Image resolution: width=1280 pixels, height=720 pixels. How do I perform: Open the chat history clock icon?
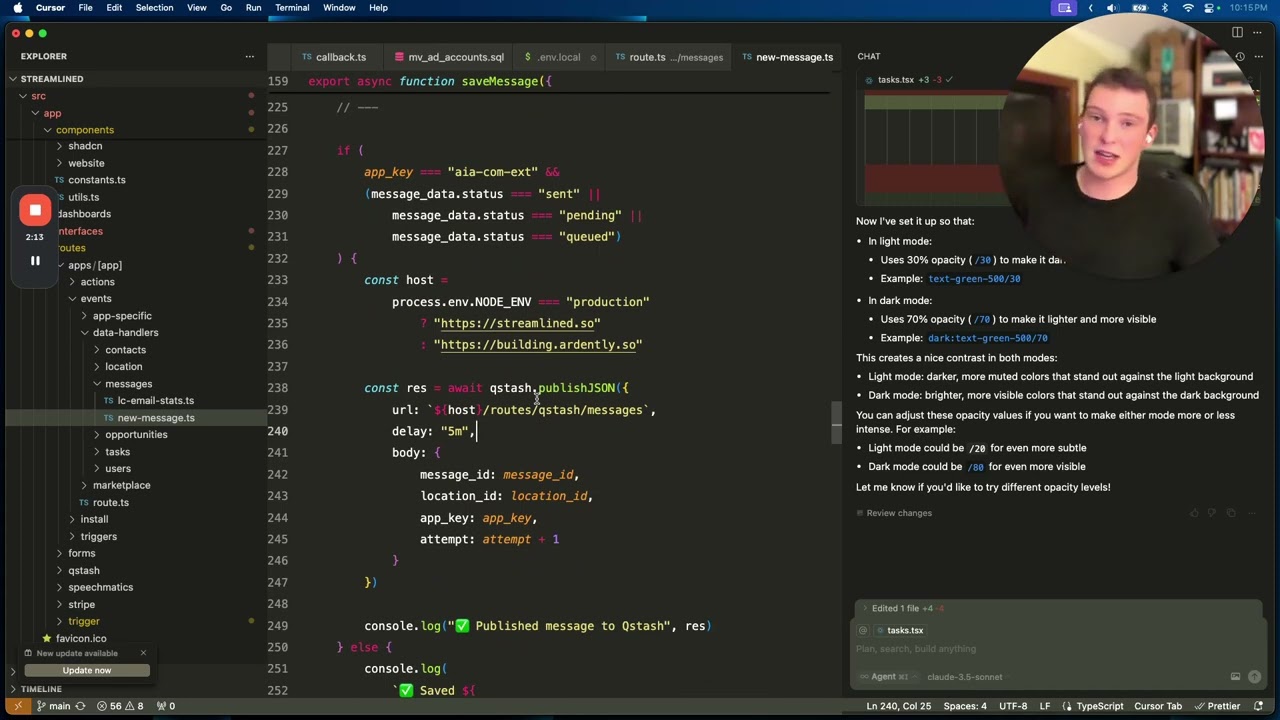click(x=1240, y=57)
